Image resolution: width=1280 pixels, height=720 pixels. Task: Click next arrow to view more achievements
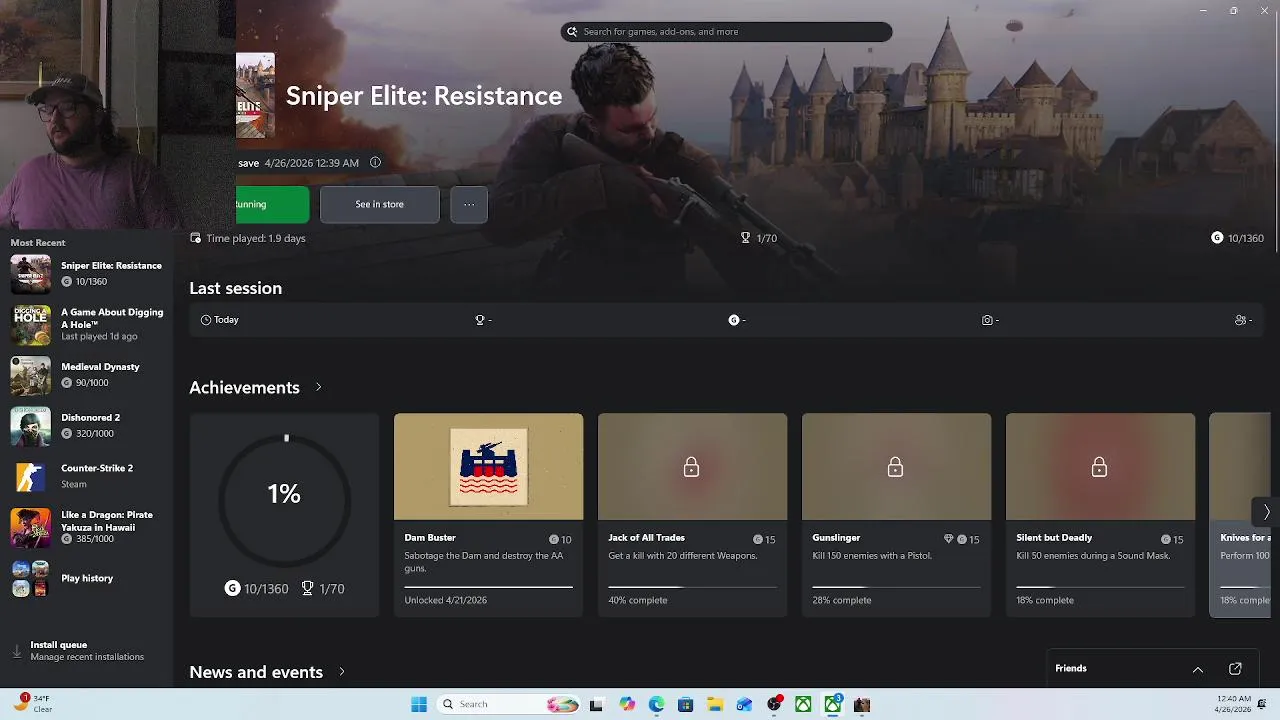tap(1265, 512)
